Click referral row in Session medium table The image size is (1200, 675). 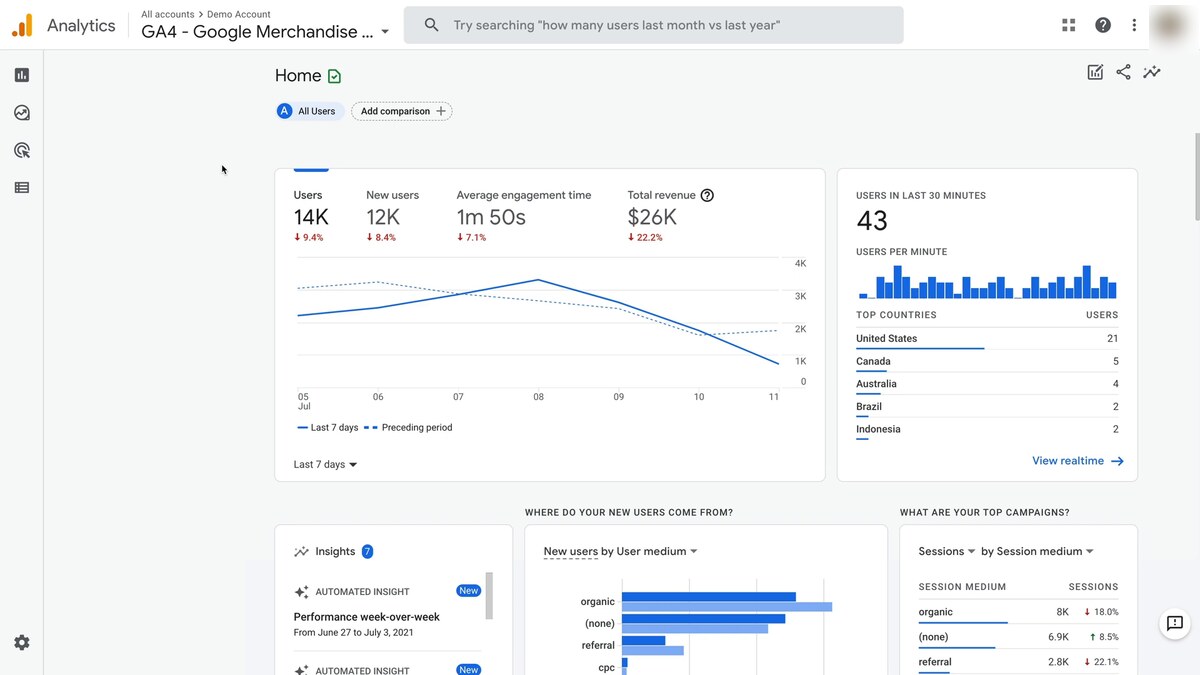(x=1018, y=662)
